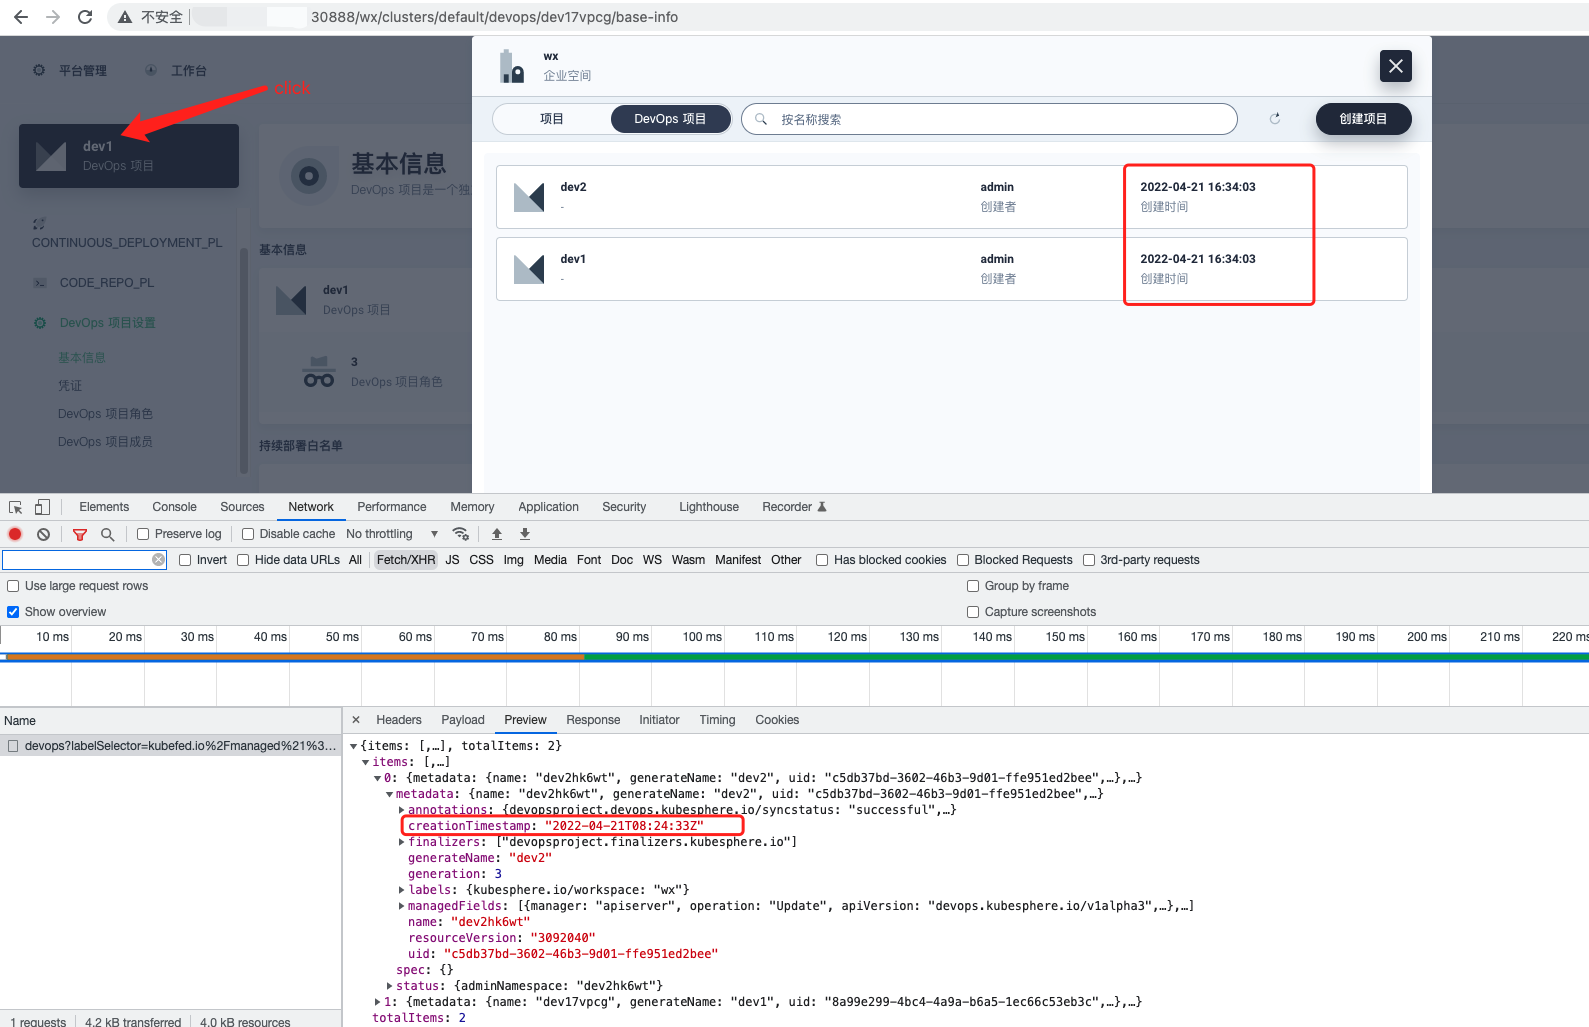Click the wx enterprise space building icon
This screenshot has height=1027, width=1589.
pos(512,67)
